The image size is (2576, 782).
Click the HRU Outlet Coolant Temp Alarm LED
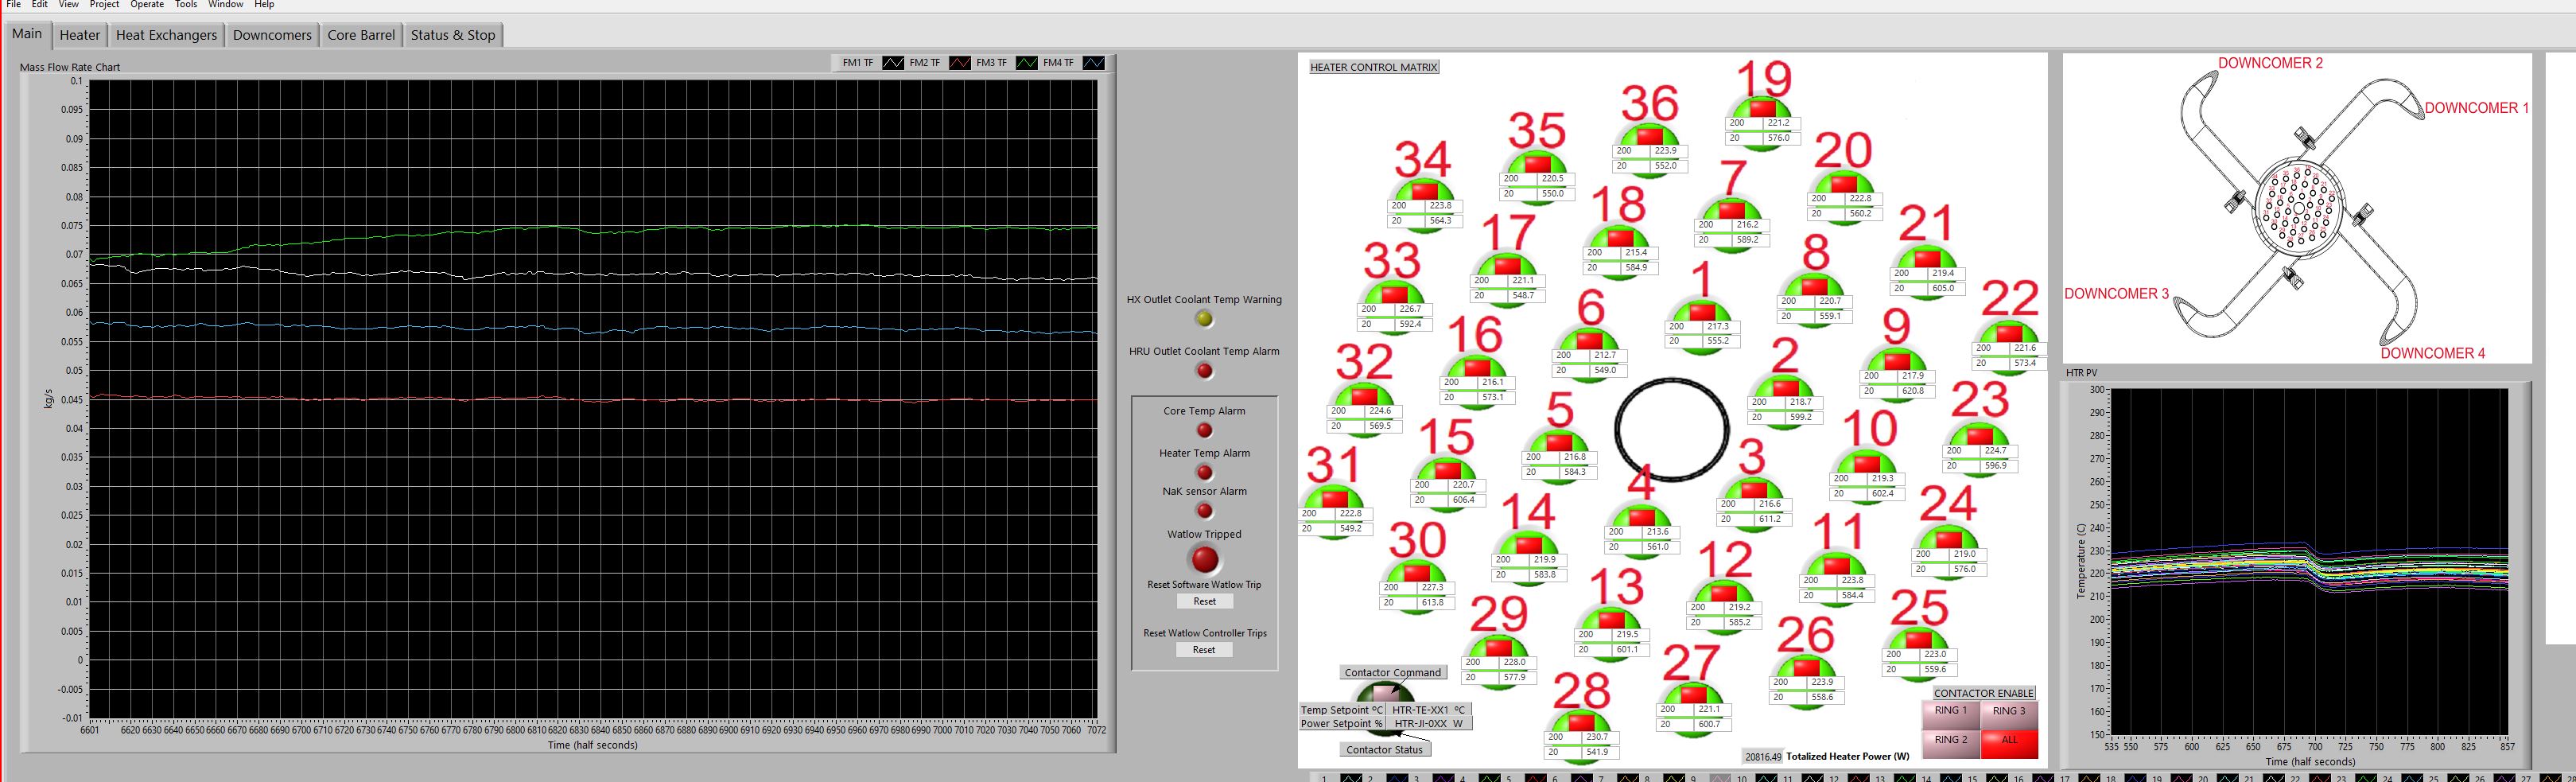[x=1204, y=371]
